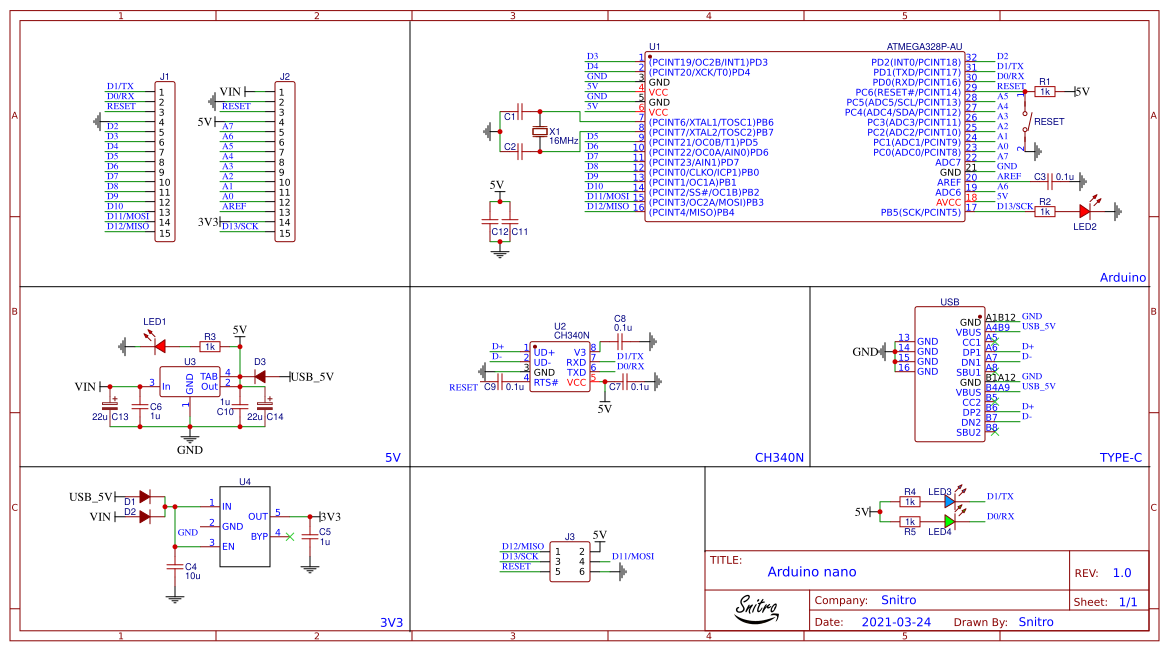Click the date 2021-03-24 field
Image resolution: width=1169 pixels, height=651 pixels.
click(895, 621)
